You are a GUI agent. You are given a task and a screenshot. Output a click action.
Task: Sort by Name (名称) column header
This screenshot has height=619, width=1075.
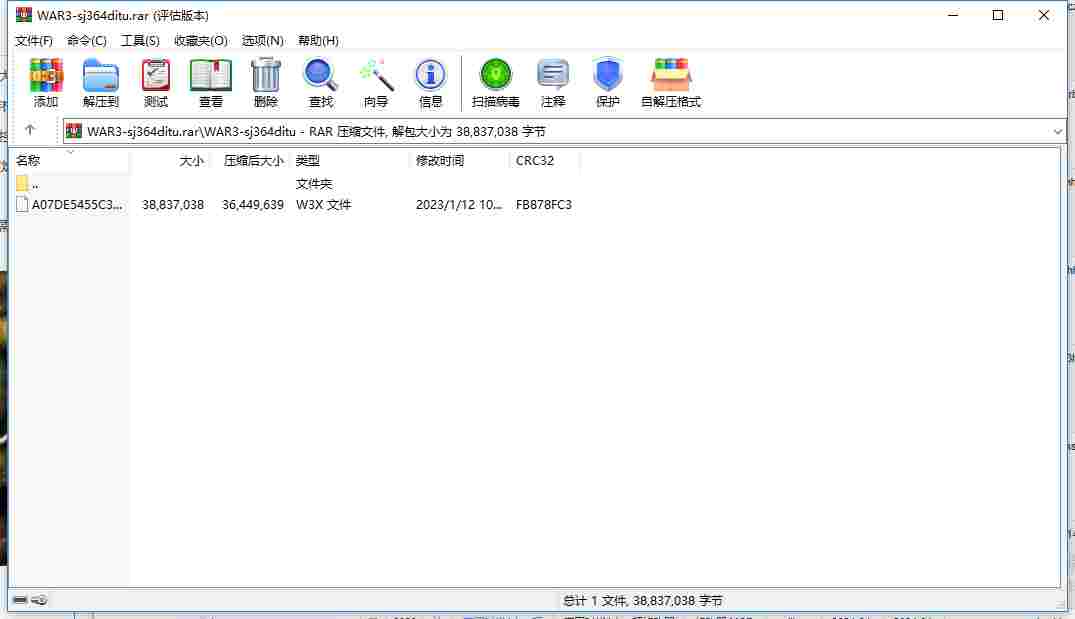(x=71, y=160)
